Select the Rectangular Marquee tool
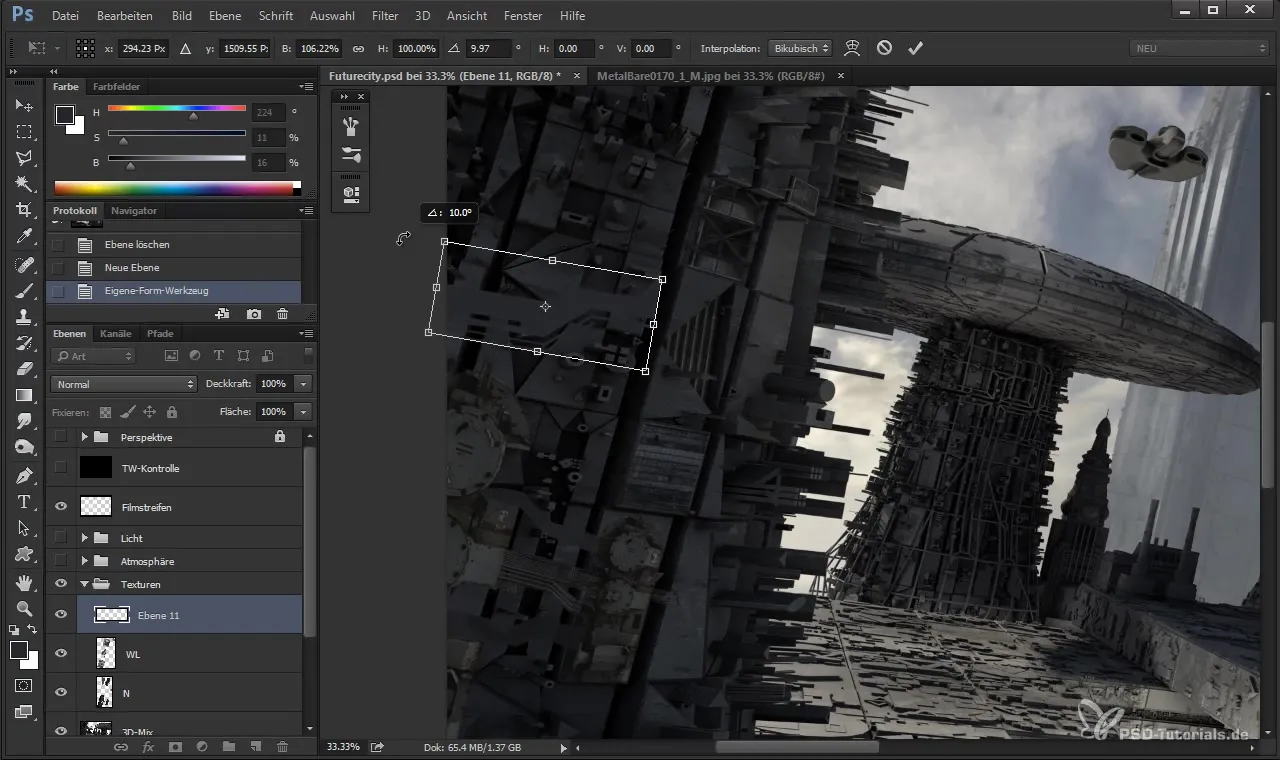Viewport: 1280px width, 760px height. click(24, 132)
